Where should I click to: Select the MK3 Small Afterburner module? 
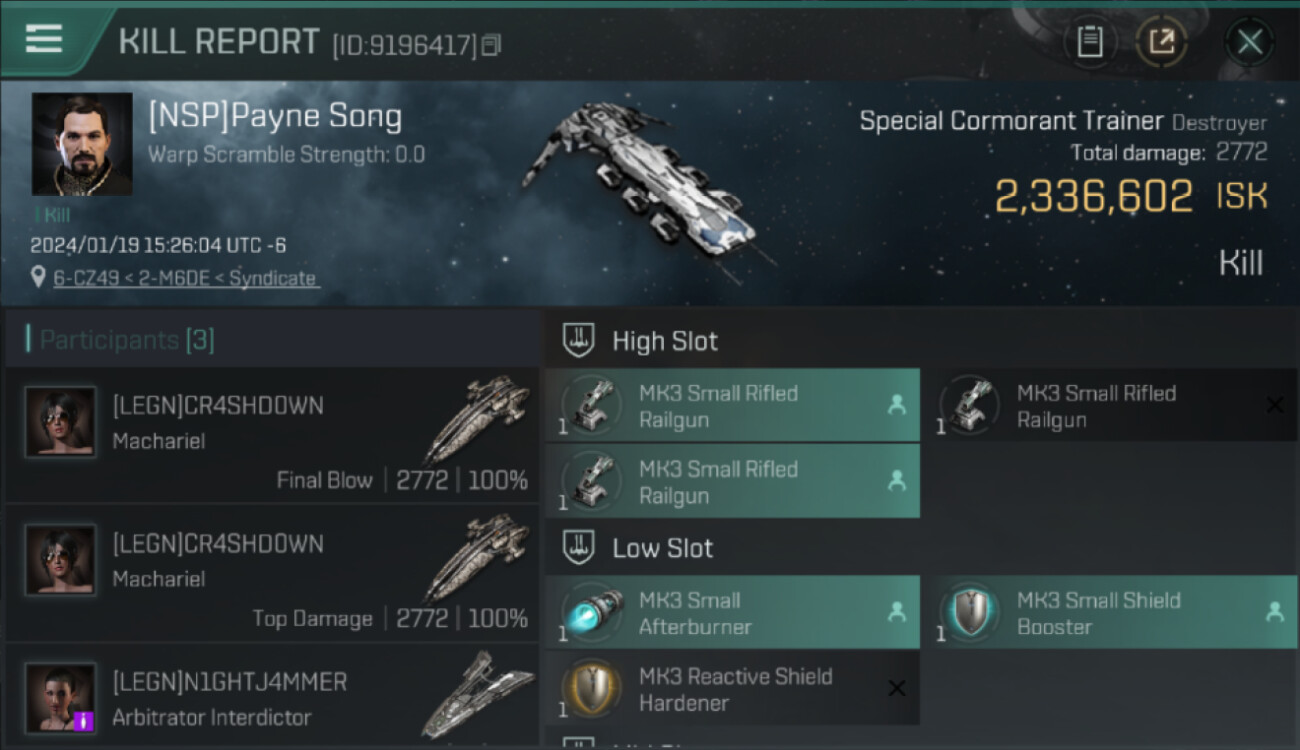tap(732, 613)
